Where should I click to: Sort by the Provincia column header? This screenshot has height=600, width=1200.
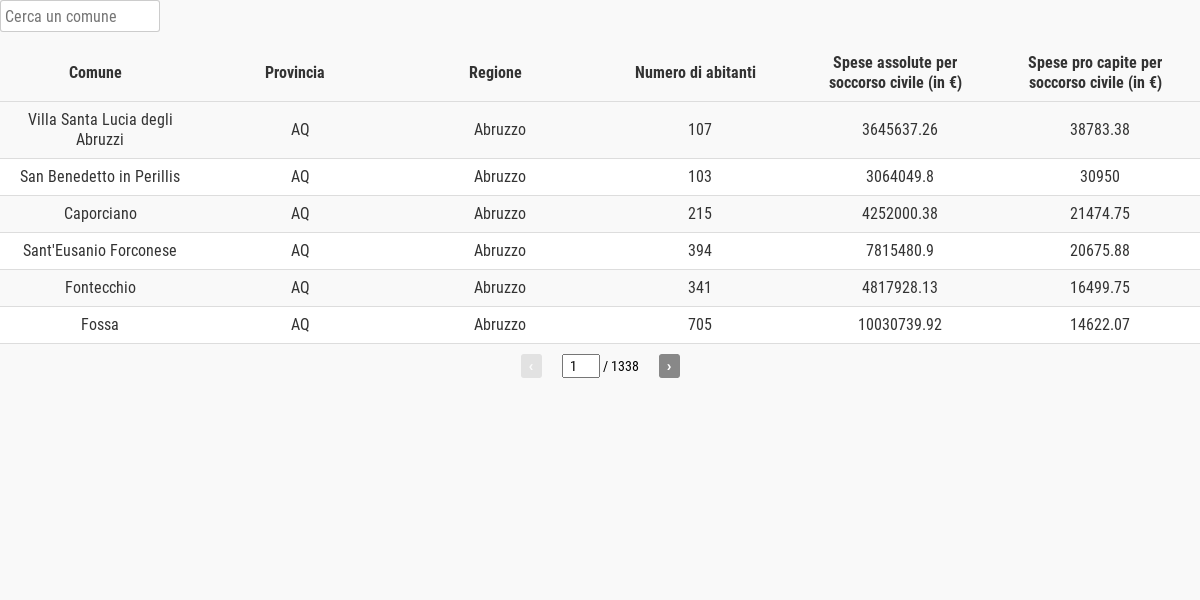pyautogui.click(x=295, y=72)
